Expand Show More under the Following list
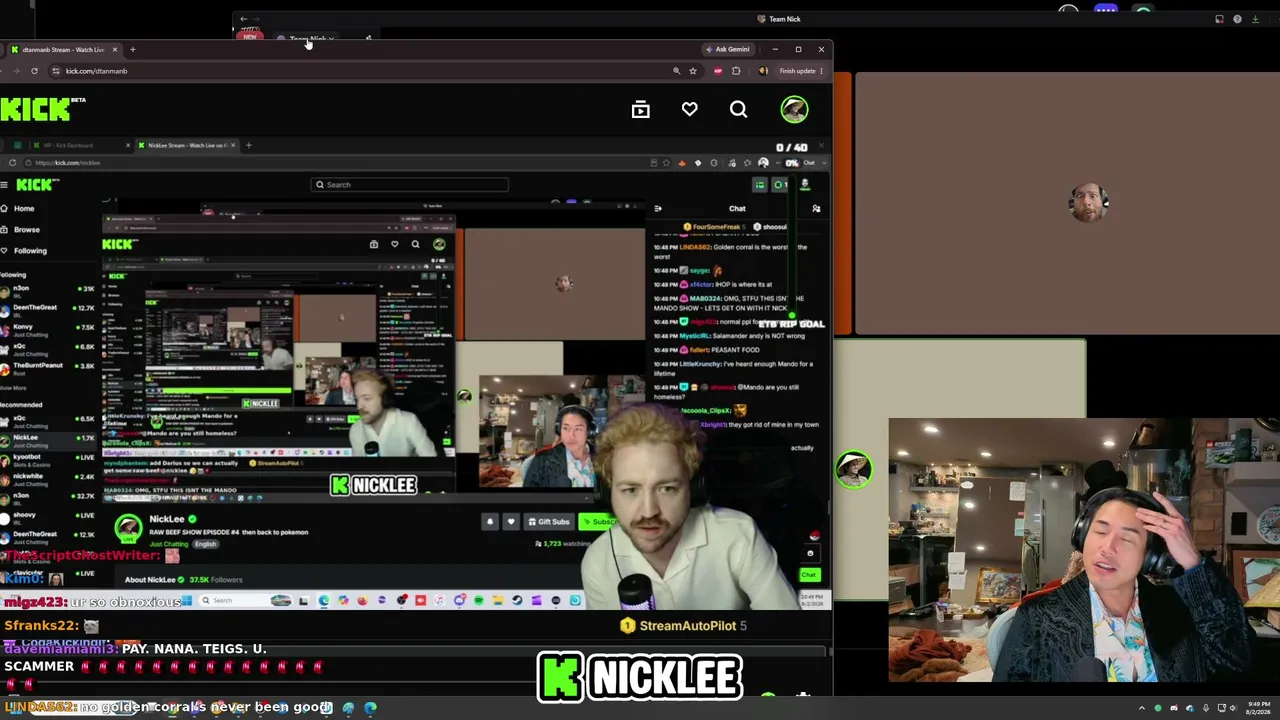This screenshot has height=720, width=1280. tap(13, 388)
